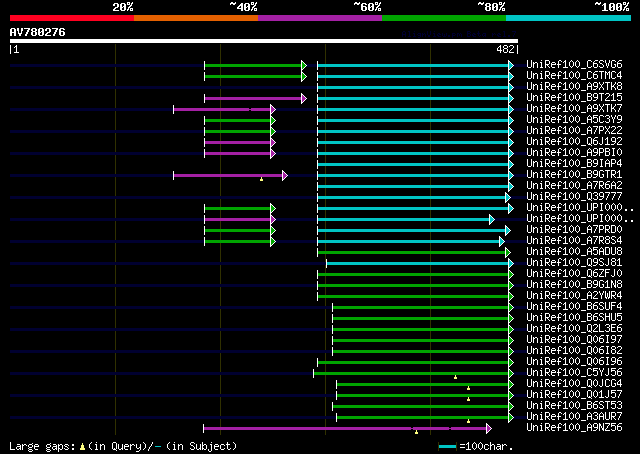Select the UniRef100_Q01J57 label
The width and height of the screenshot is (640, 454).
tap(574, 395)
